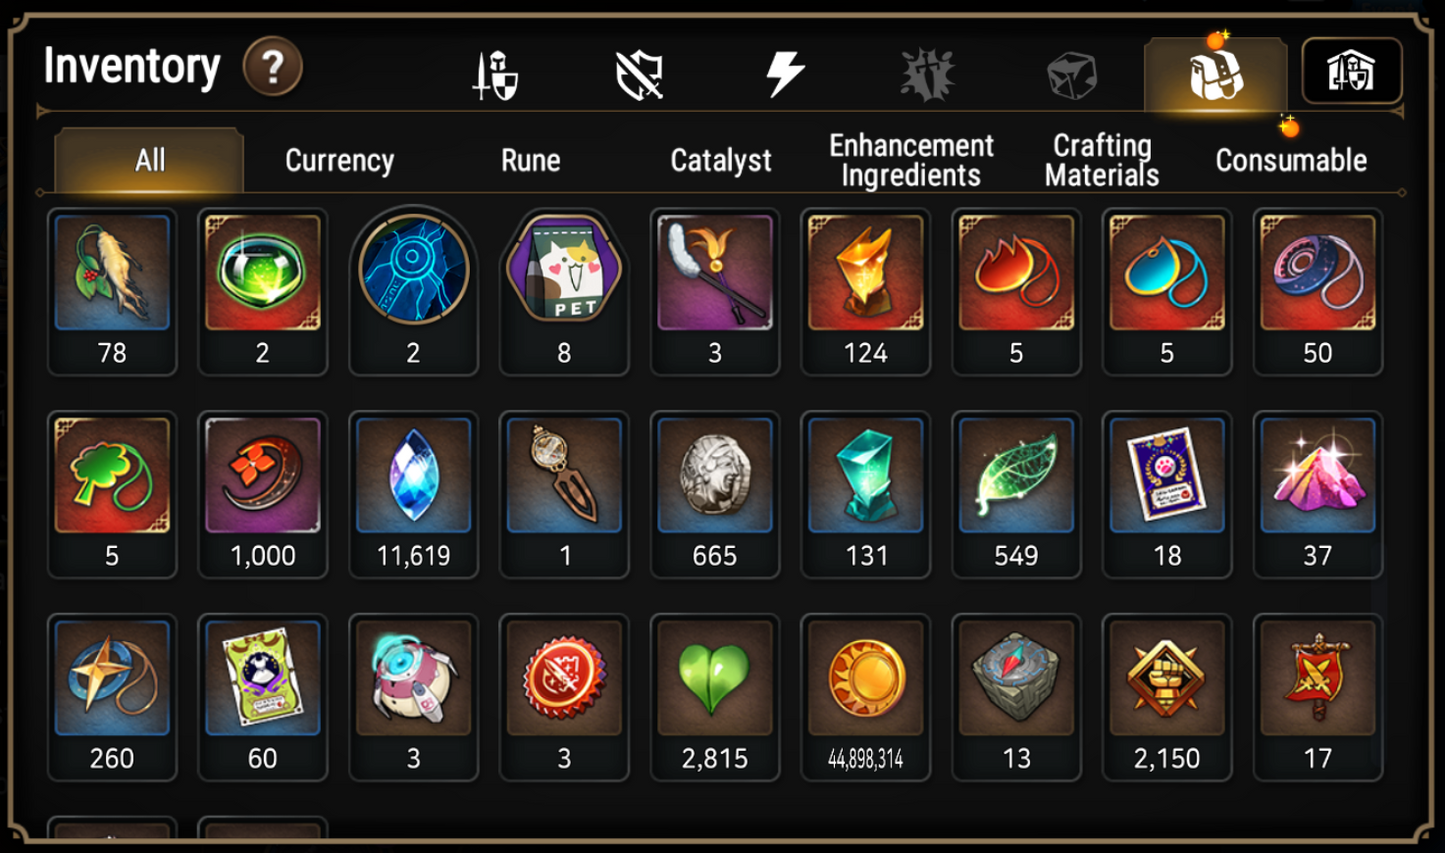Open the castle storage icon button

(1351, 71)
